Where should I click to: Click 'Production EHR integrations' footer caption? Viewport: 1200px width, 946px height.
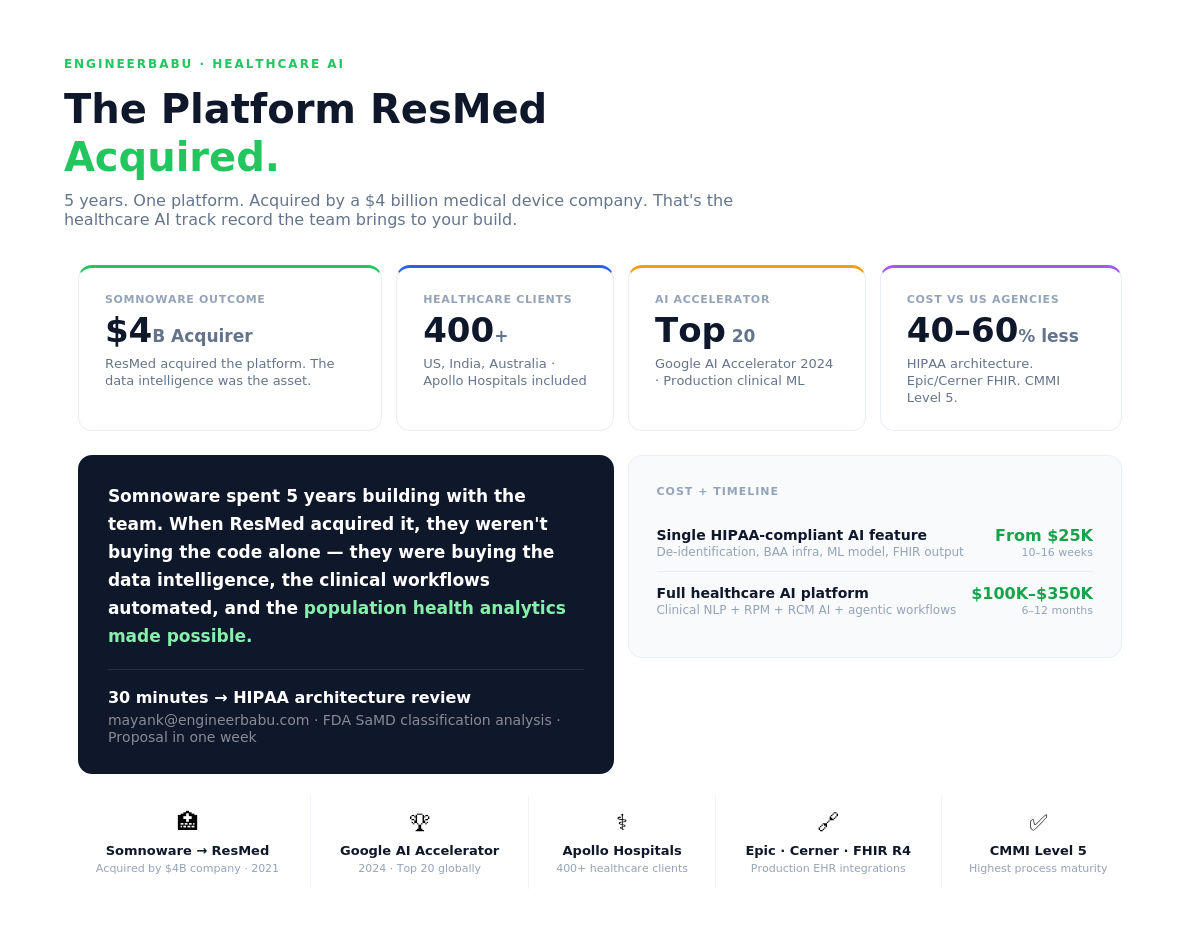coord(828,868)
